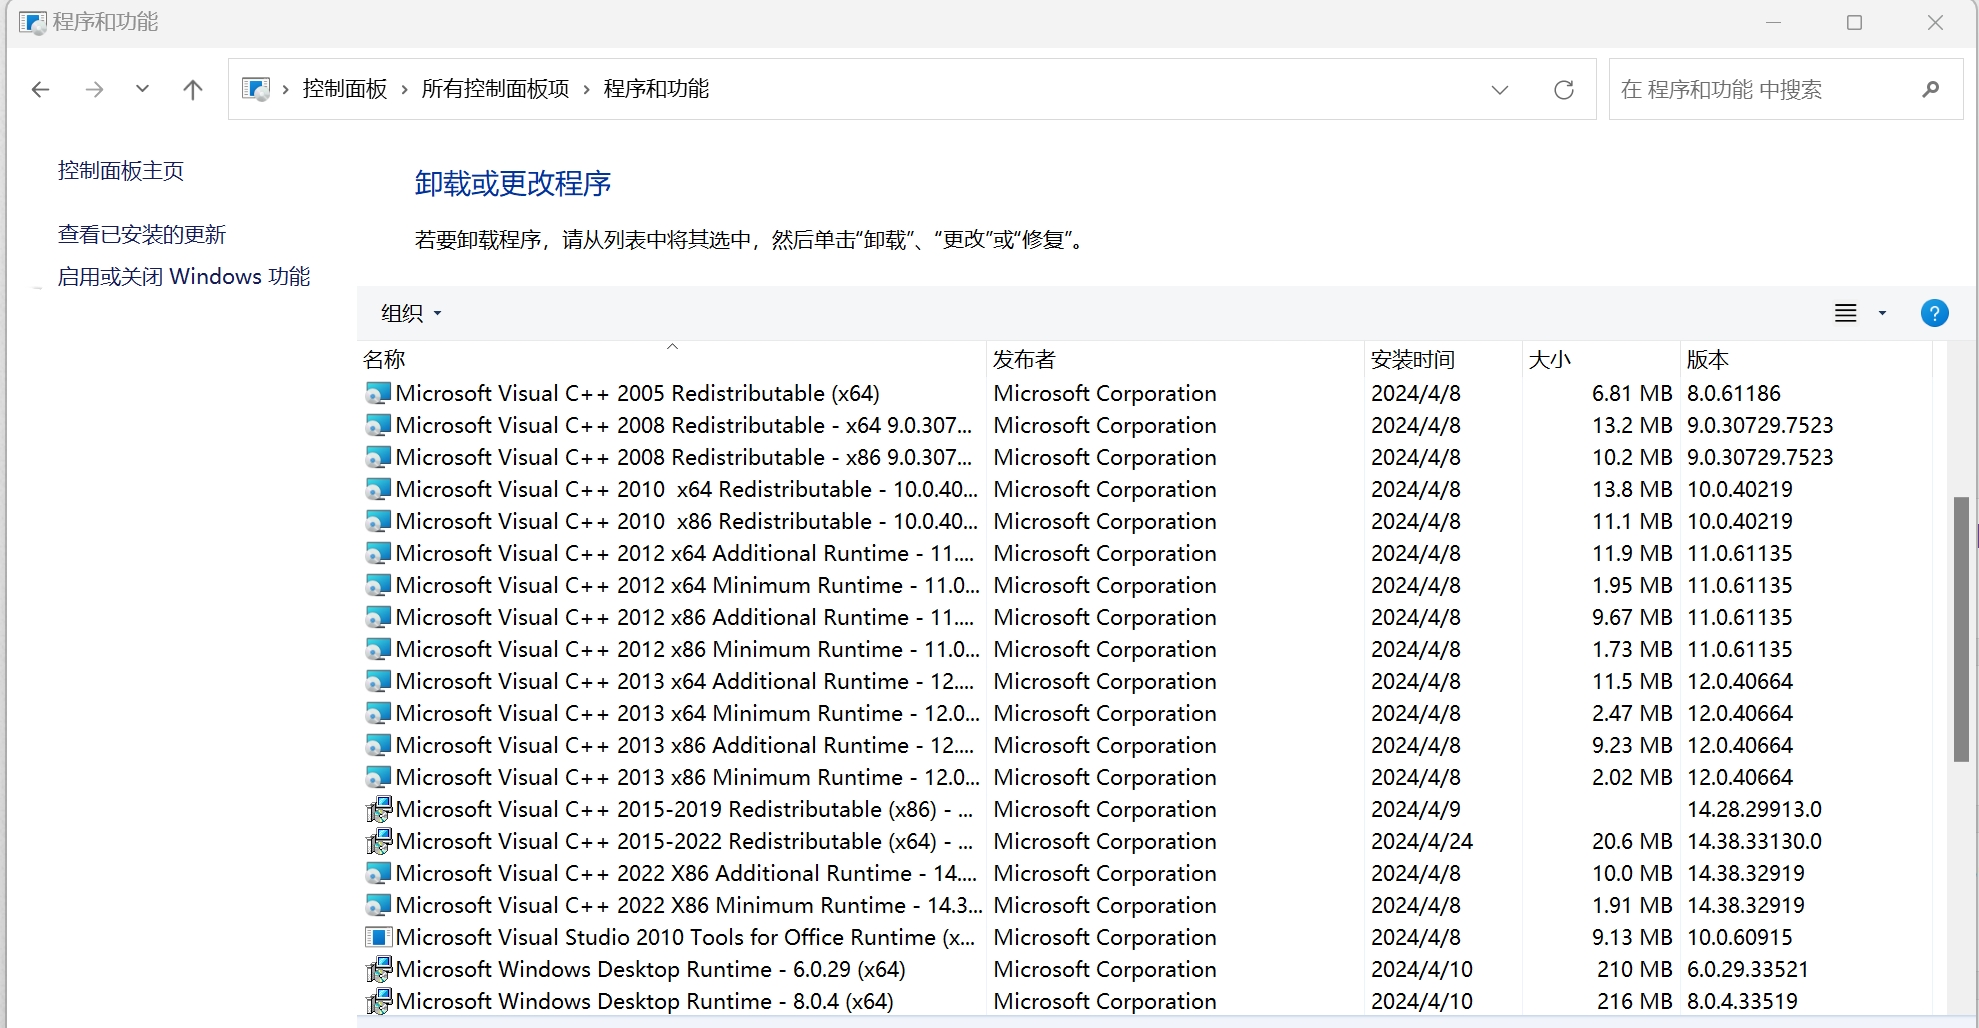Click icon of Visual Studio 2010 Tools for Office

point(378,938)
